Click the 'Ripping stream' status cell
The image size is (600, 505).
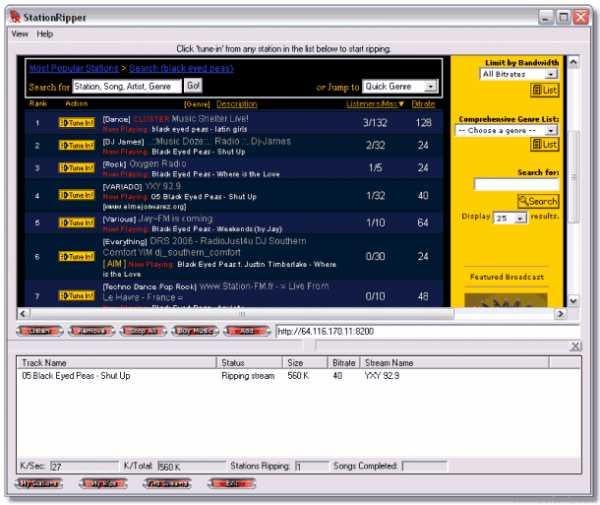click(x=248, y=376)
